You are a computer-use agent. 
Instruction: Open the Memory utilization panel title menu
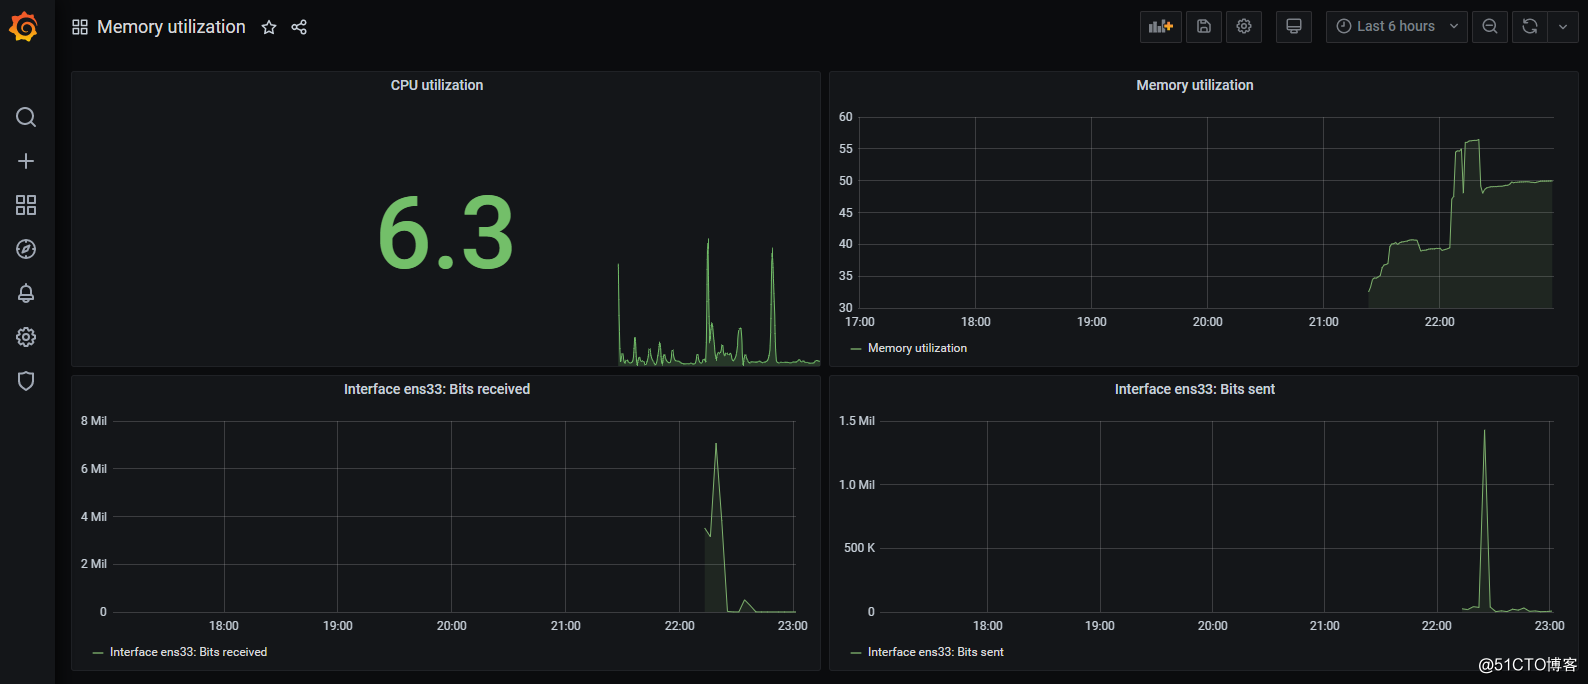[x=1195, y=85]
